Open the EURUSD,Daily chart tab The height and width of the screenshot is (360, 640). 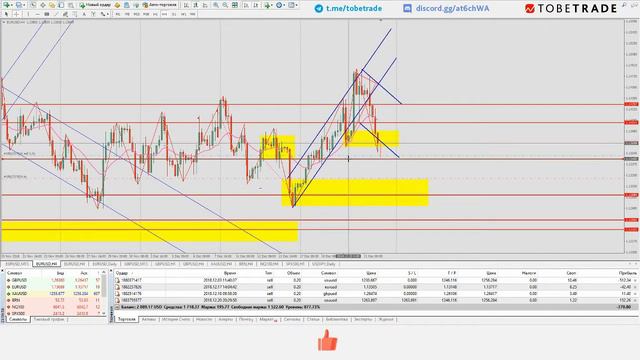(104, 264)
